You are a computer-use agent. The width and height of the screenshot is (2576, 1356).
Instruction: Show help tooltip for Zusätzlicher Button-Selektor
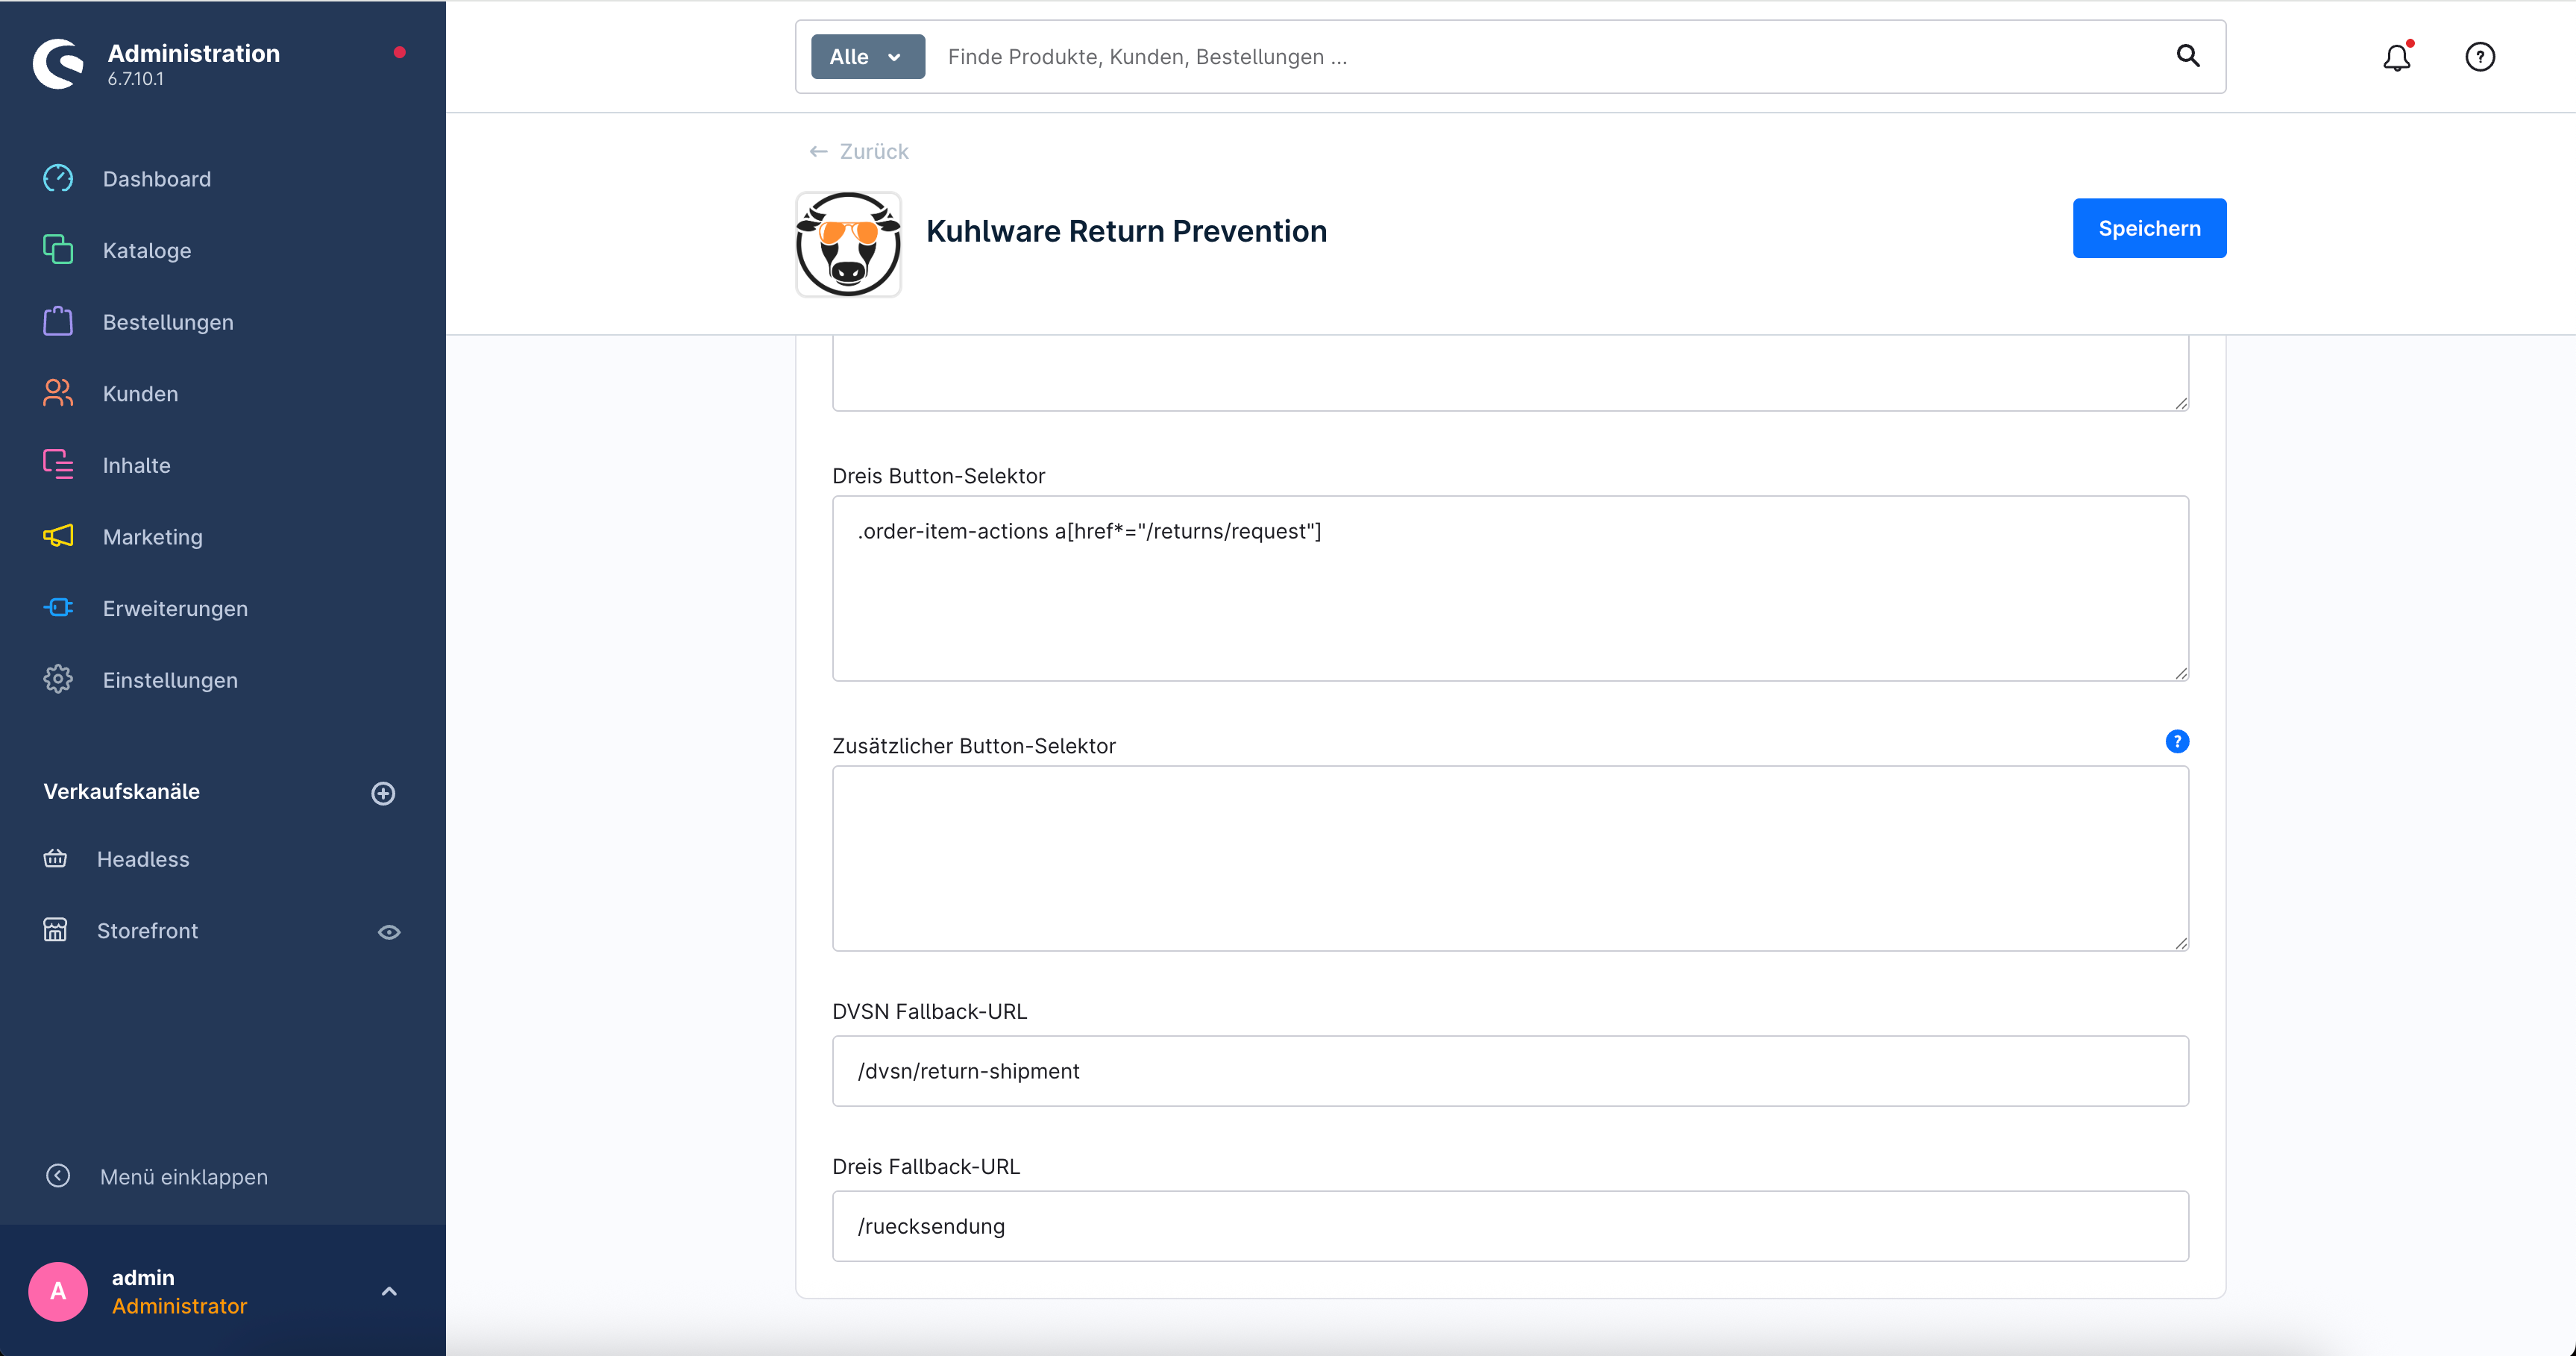(2177, 741)
